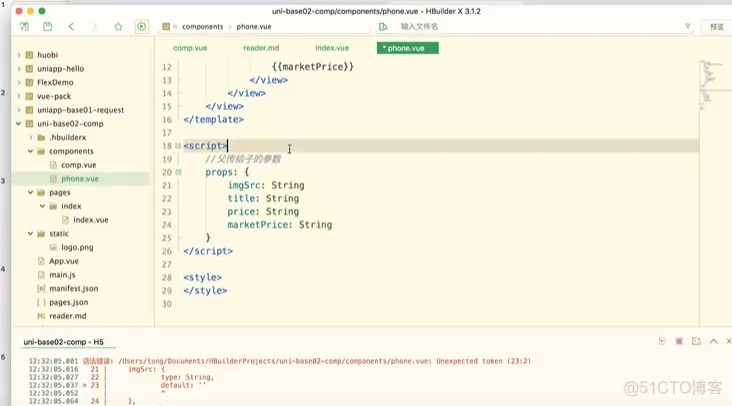Click the marketPrice: String code line
This screenshot has height=406, width=732.
[x=280, y=225]
